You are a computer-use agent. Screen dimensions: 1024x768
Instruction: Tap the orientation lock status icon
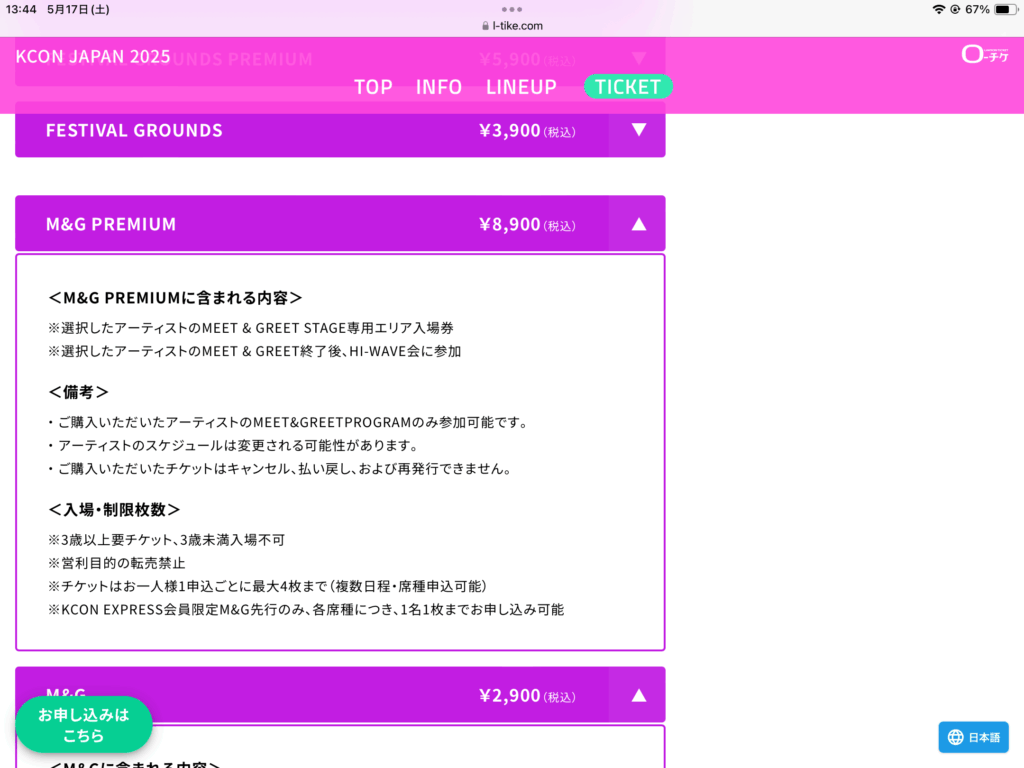tap(955, 9)
